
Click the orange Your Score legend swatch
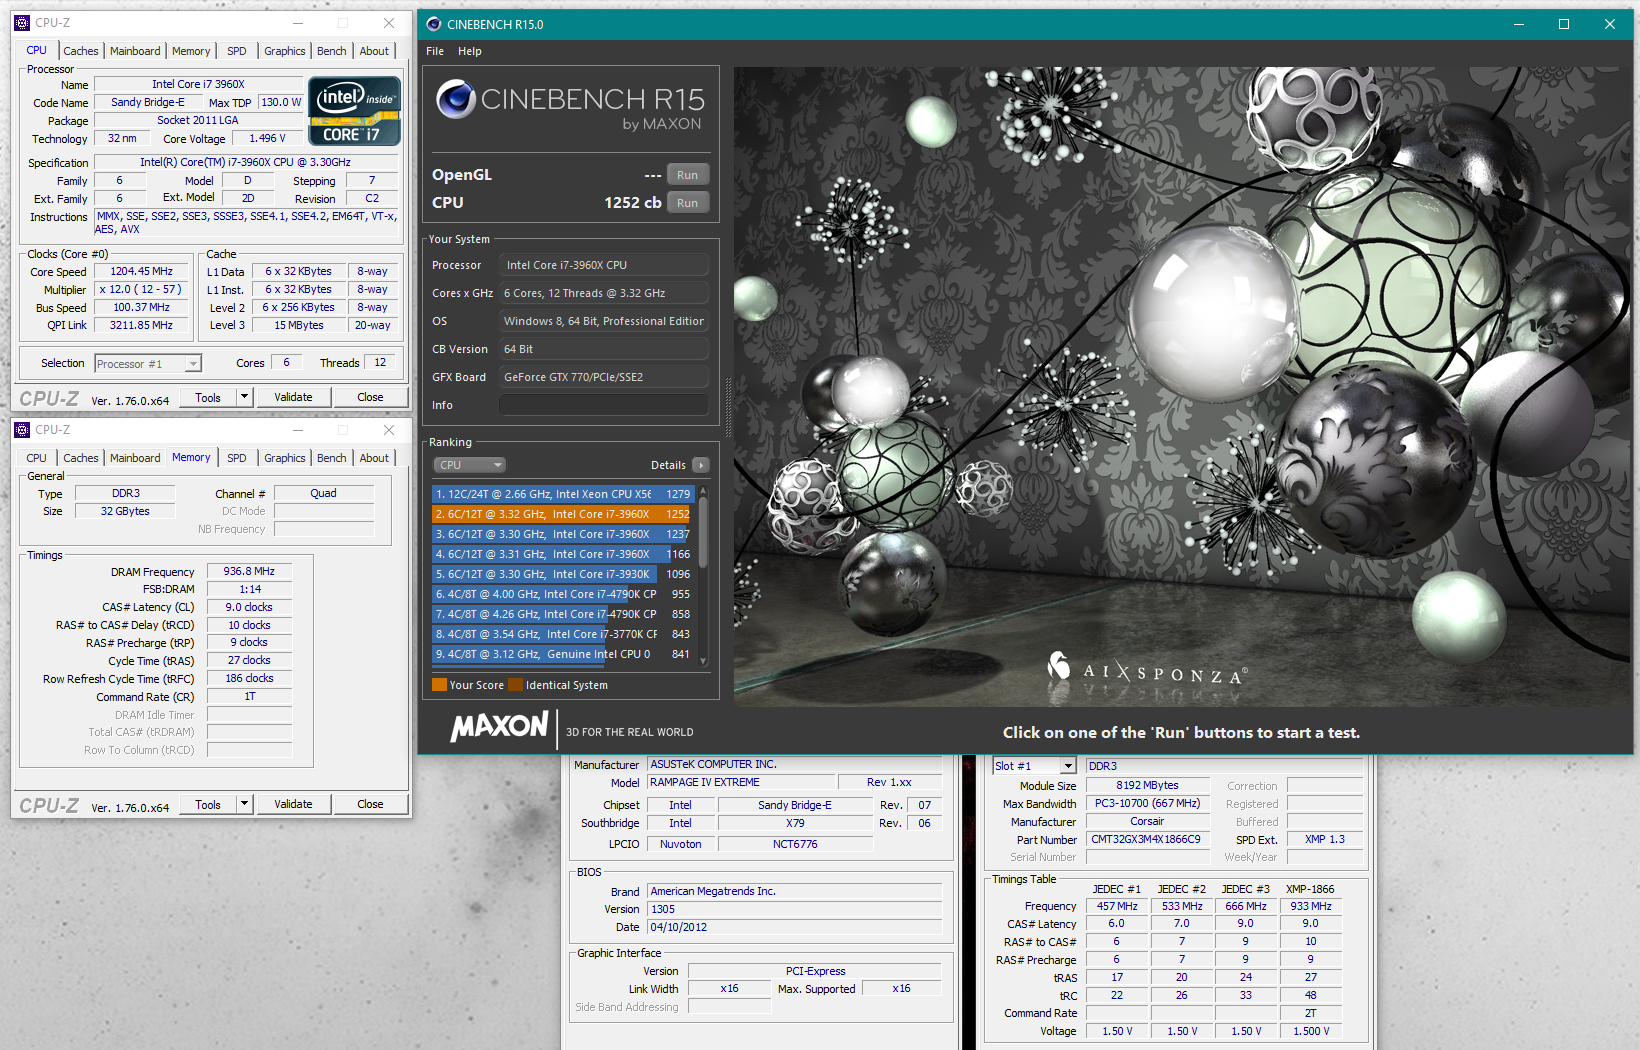439,685
